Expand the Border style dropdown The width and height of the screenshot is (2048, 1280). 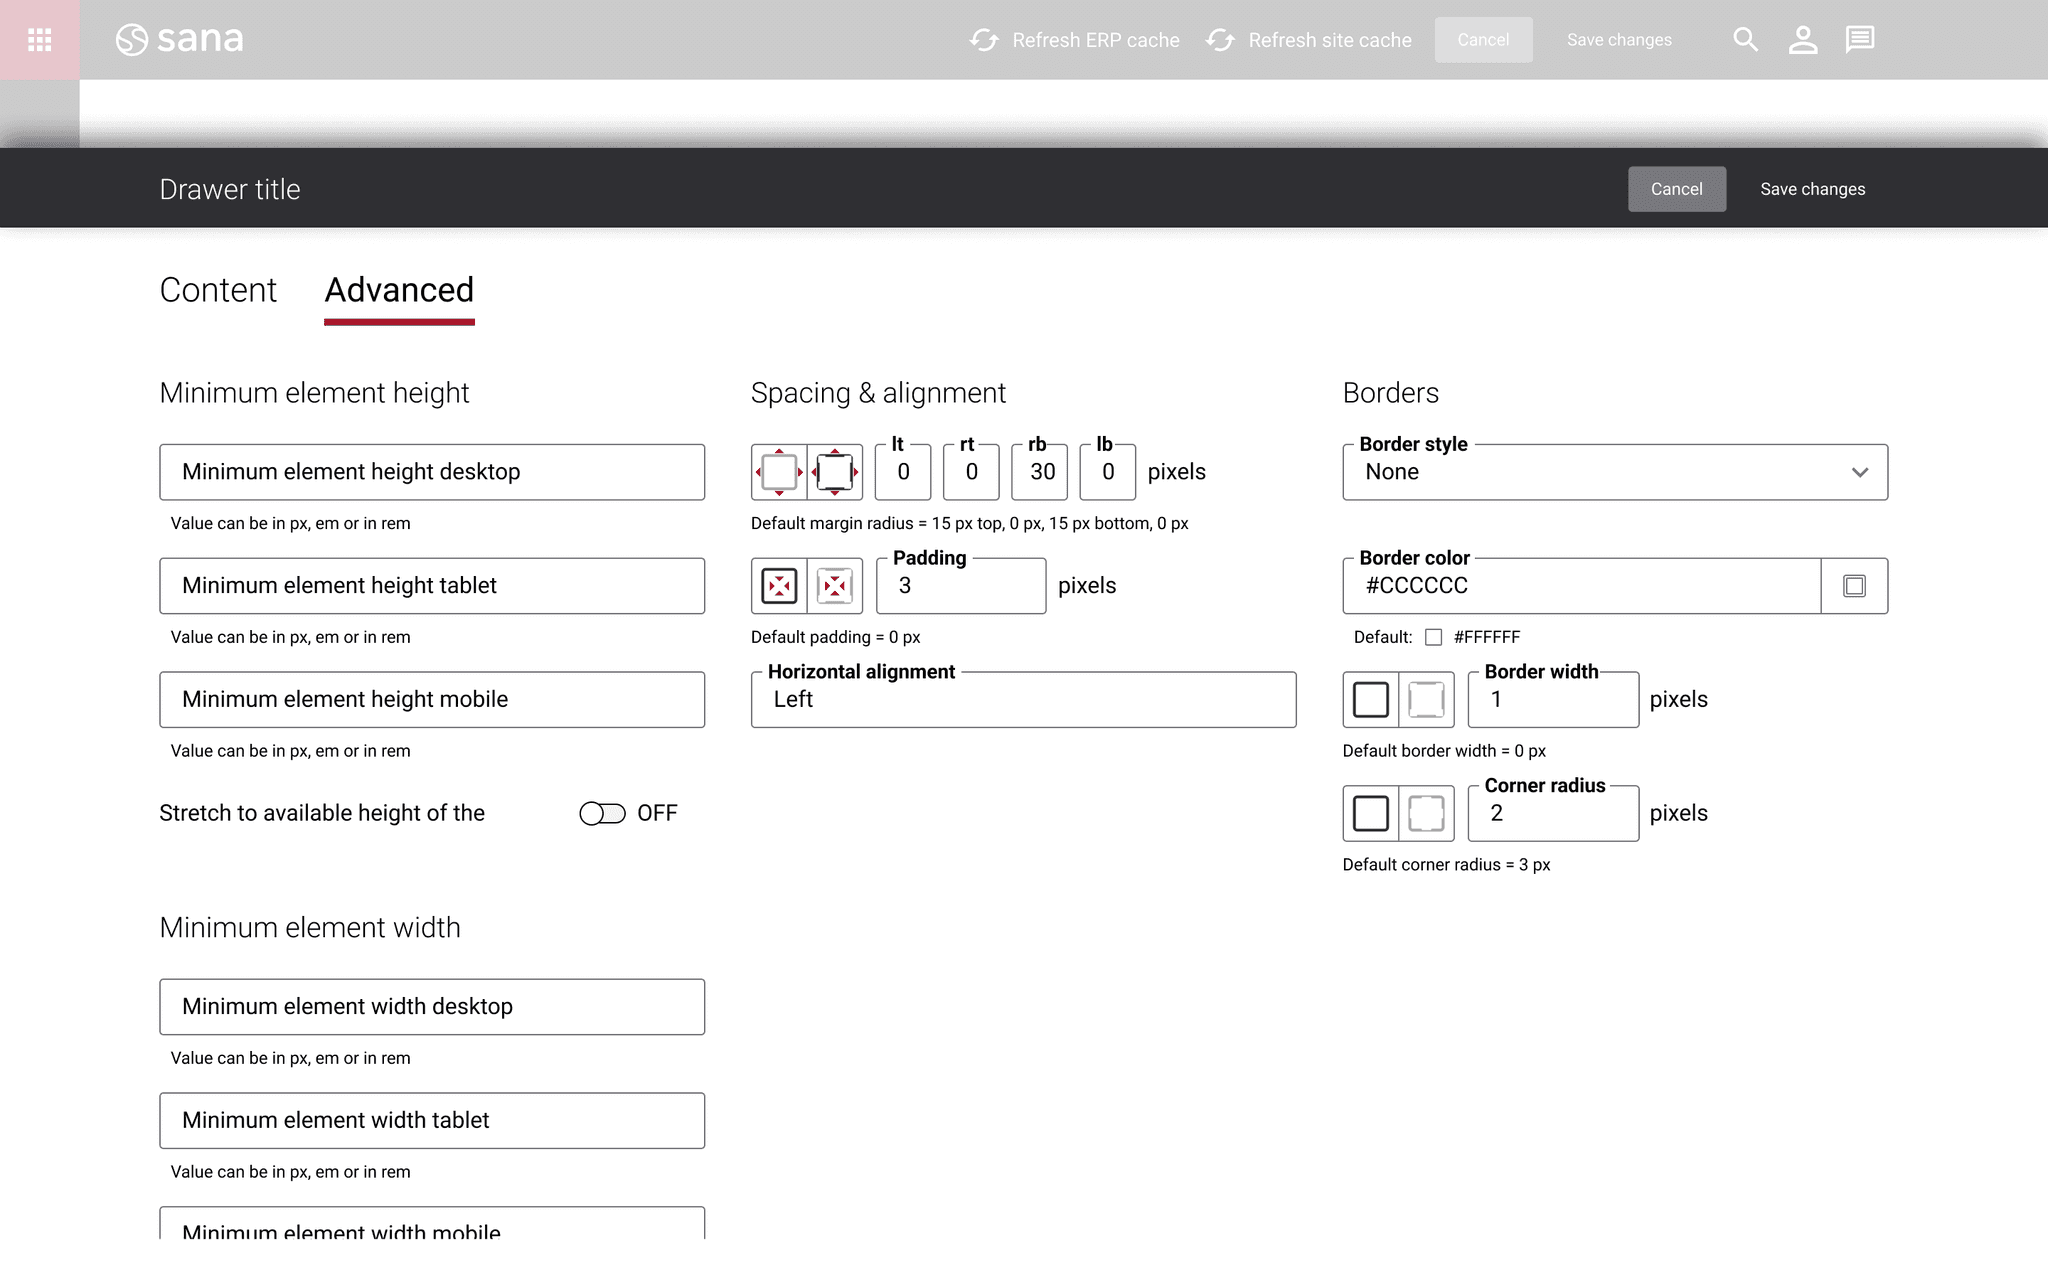[x=1614, y=472]
